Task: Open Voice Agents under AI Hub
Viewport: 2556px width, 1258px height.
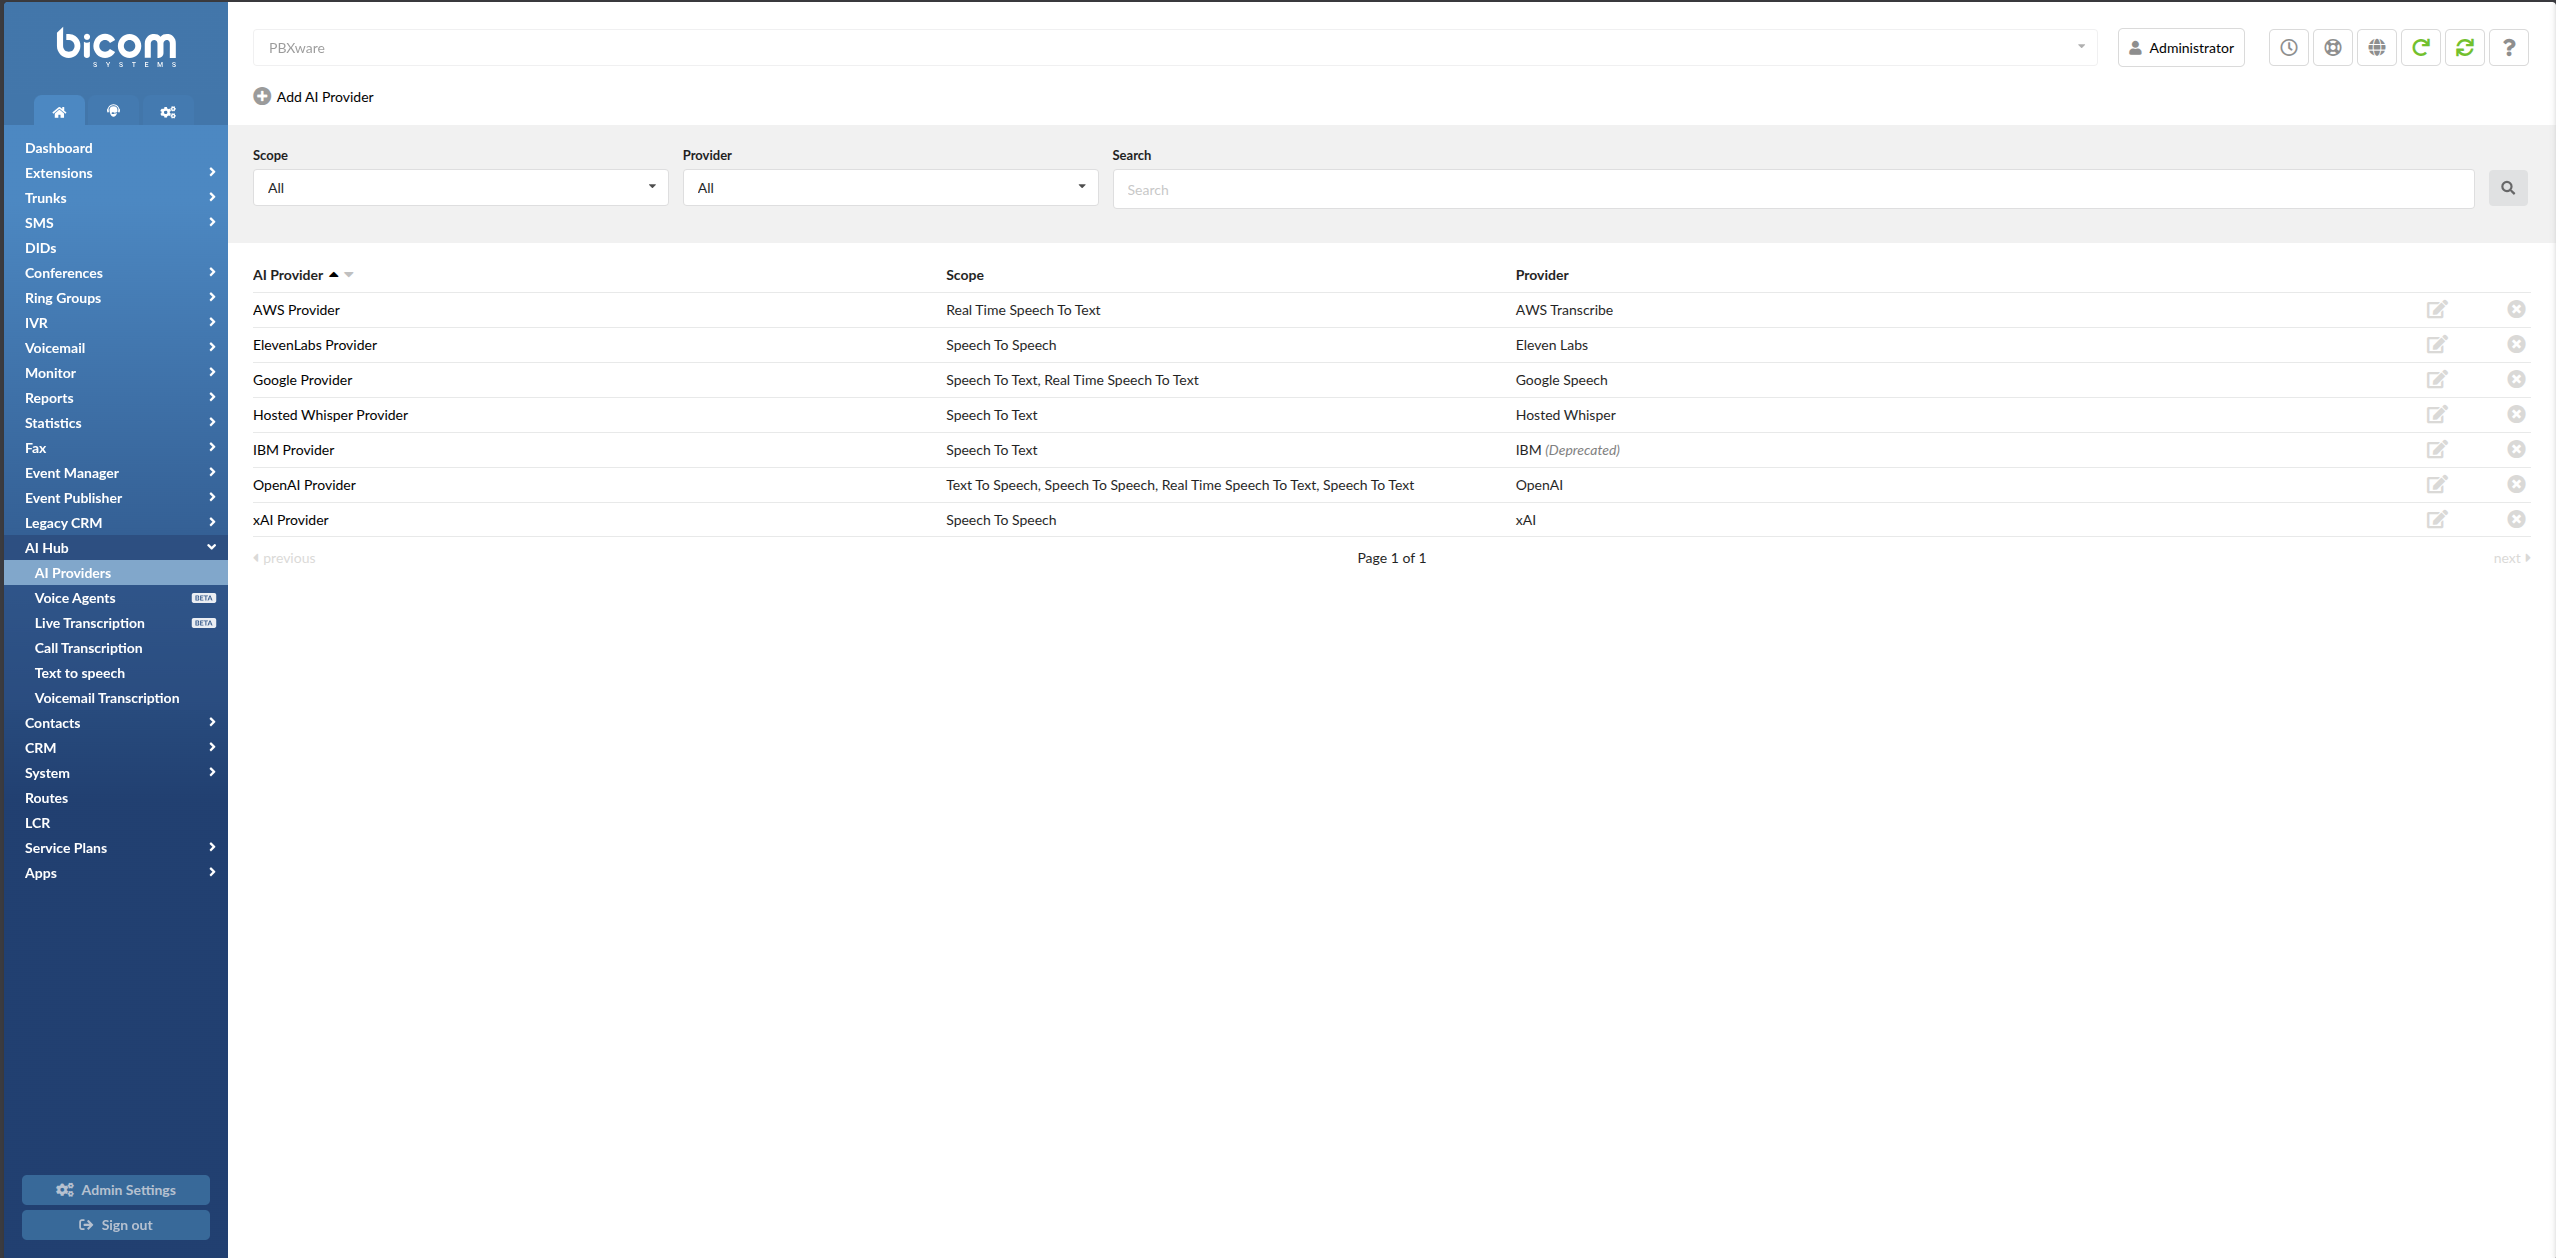Action: [116, 598]
